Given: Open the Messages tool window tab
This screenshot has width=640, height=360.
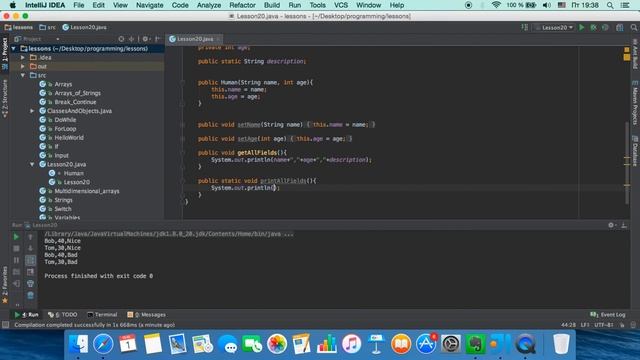Looking at the screenshot, I should pyautogui.click(x=146, y=315).
